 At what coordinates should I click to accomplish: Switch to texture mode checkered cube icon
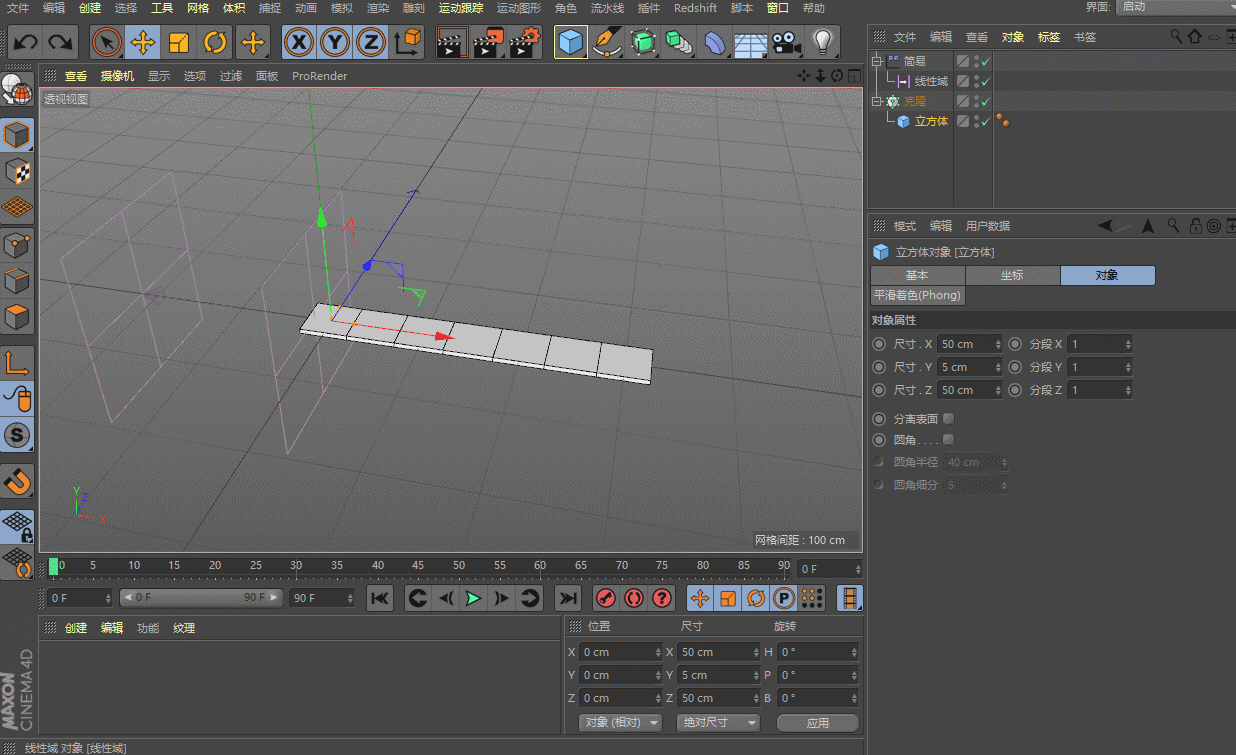point(17,172)
